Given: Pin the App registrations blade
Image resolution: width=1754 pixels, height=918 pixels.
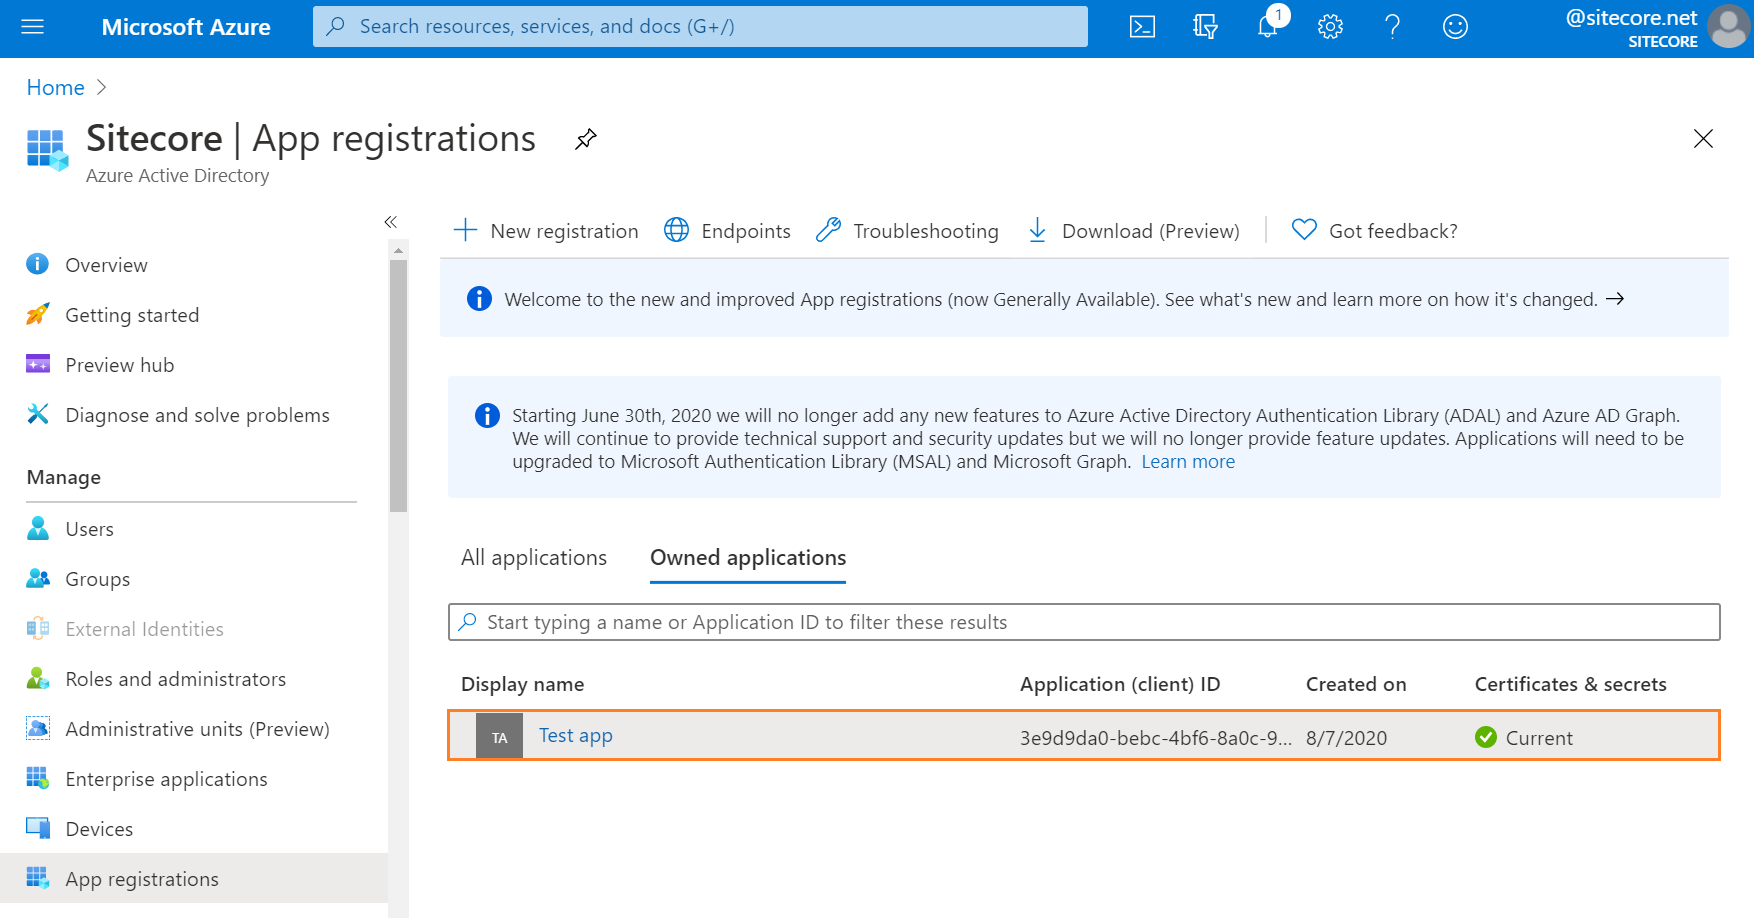Looking at the screenshot, I should (586, 139).
